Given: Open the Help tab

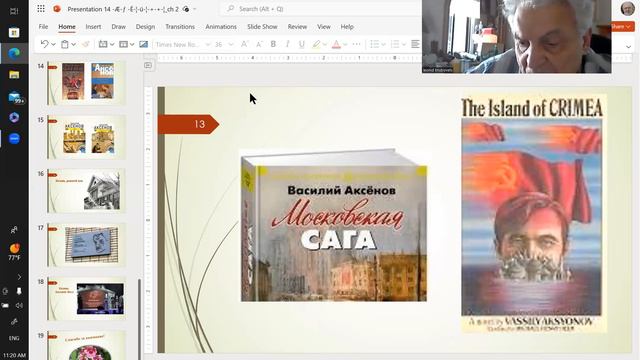Looking at the screenshot, I should [x=347, y=27].
